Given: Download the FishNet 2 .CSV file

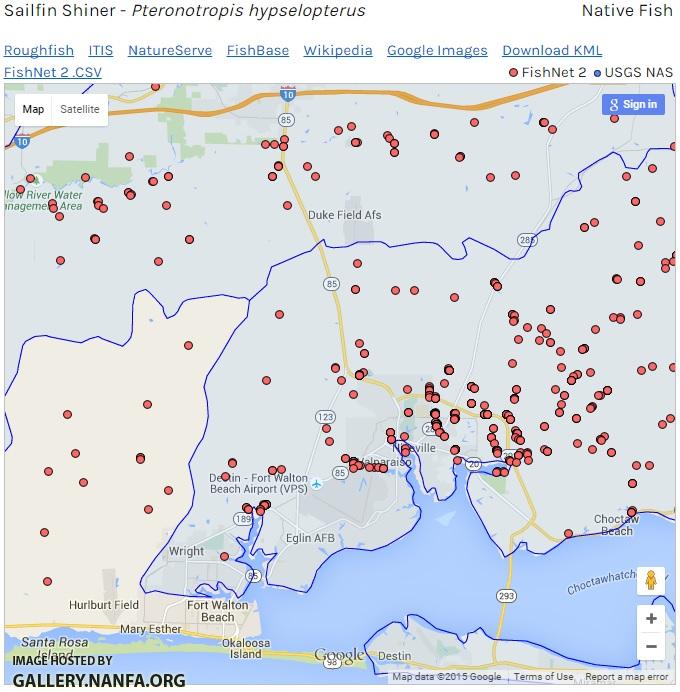Looking at the screenshot, I should click(53, 72).
